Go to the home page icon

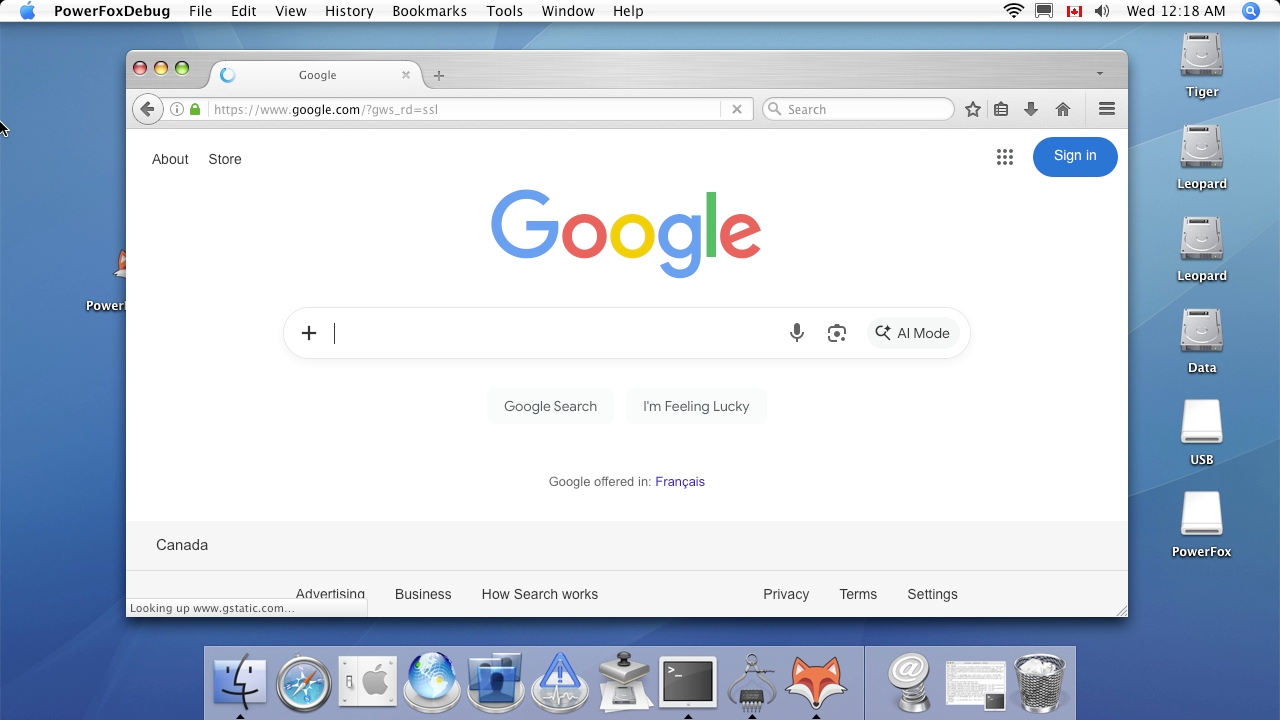tap(1063, 109)
